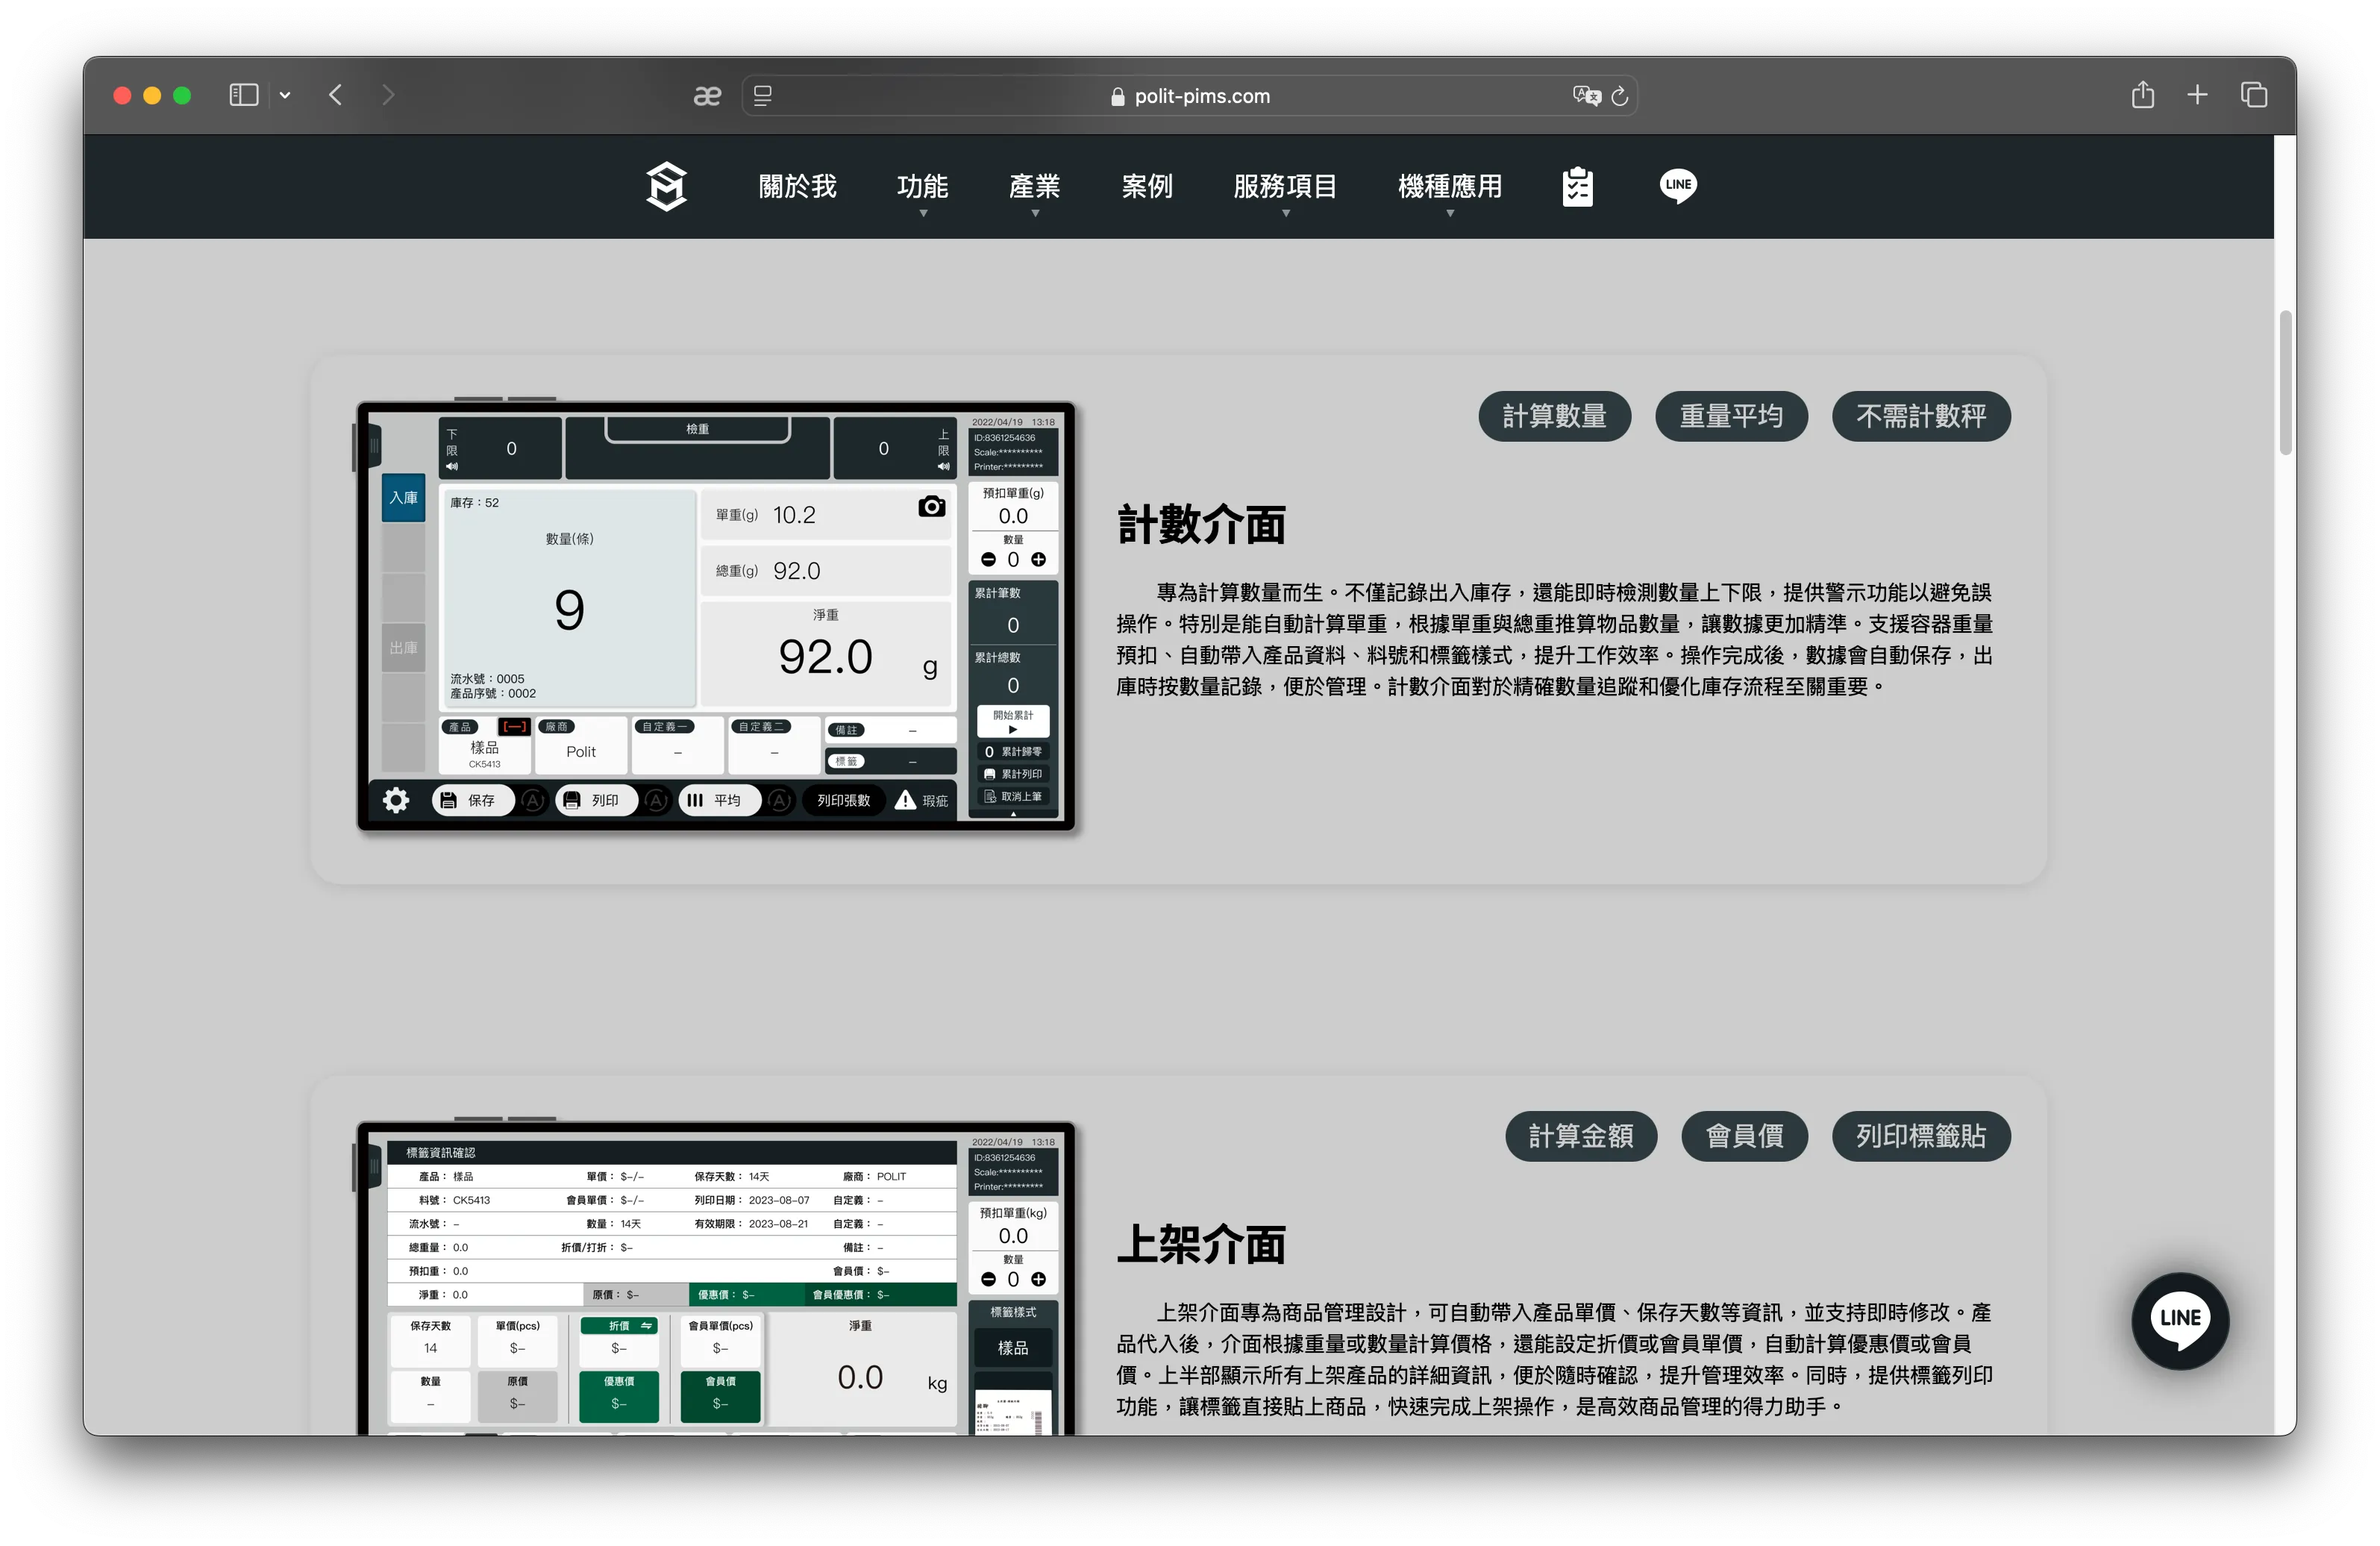Click the 上架介面 heading
This screenshot has height=1546, width=2380.
coord(1201,1245)
